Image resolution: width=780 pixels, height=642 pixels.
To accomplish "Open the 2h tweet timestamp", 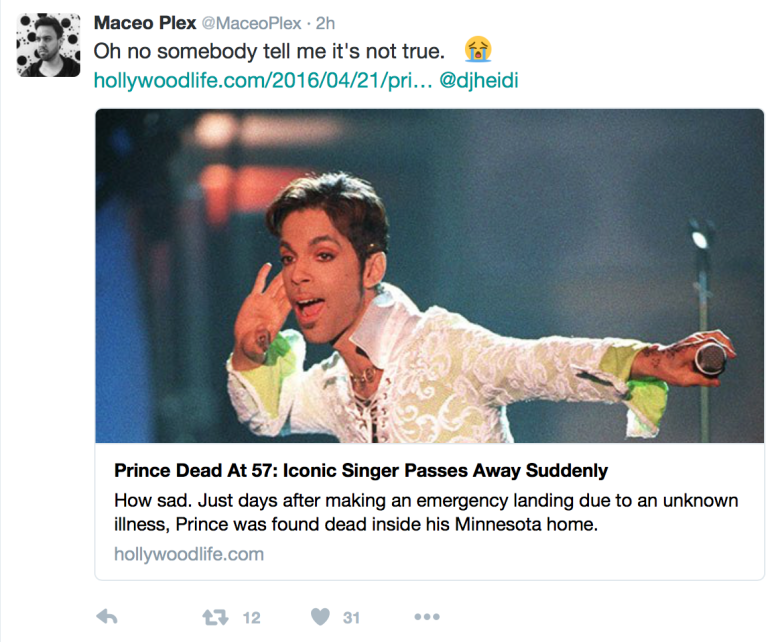I will click(x=324, y=23).
